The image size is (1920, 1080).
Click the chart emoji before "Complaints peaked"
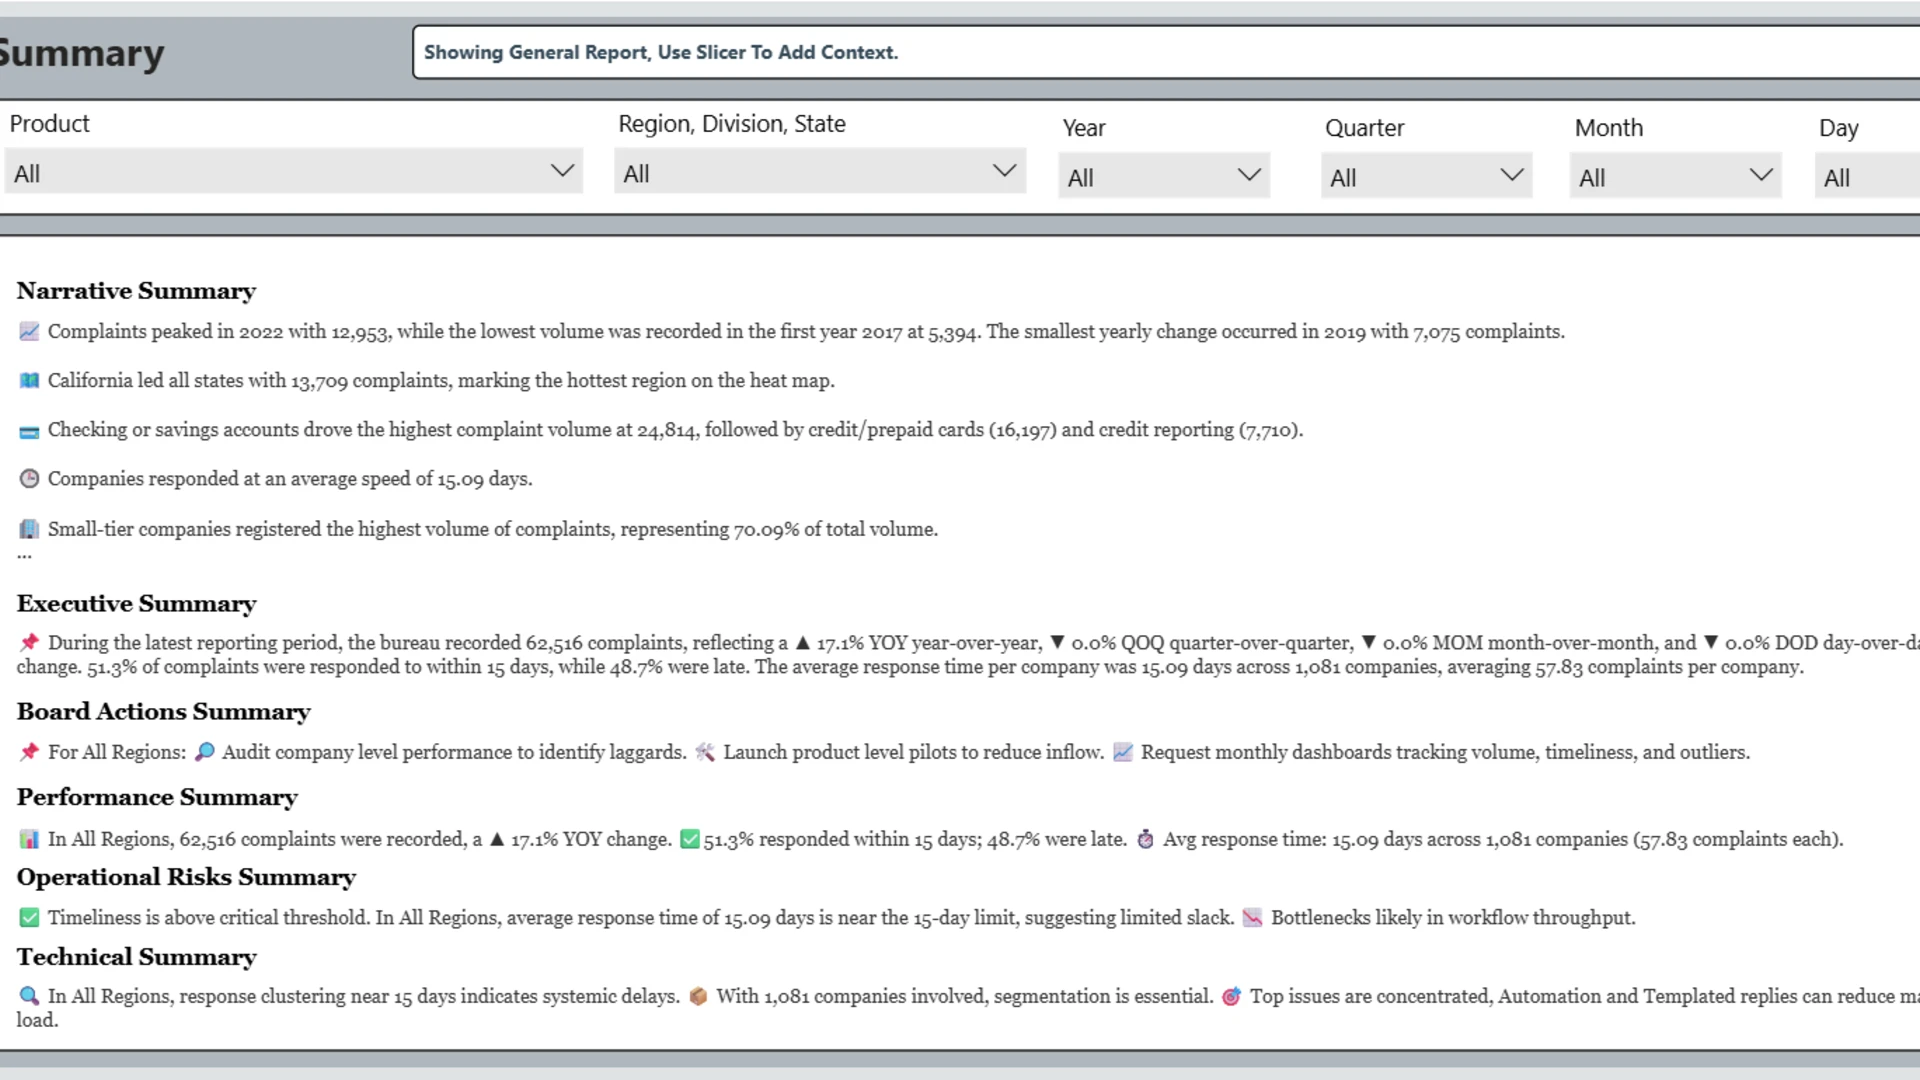[29, 332]
